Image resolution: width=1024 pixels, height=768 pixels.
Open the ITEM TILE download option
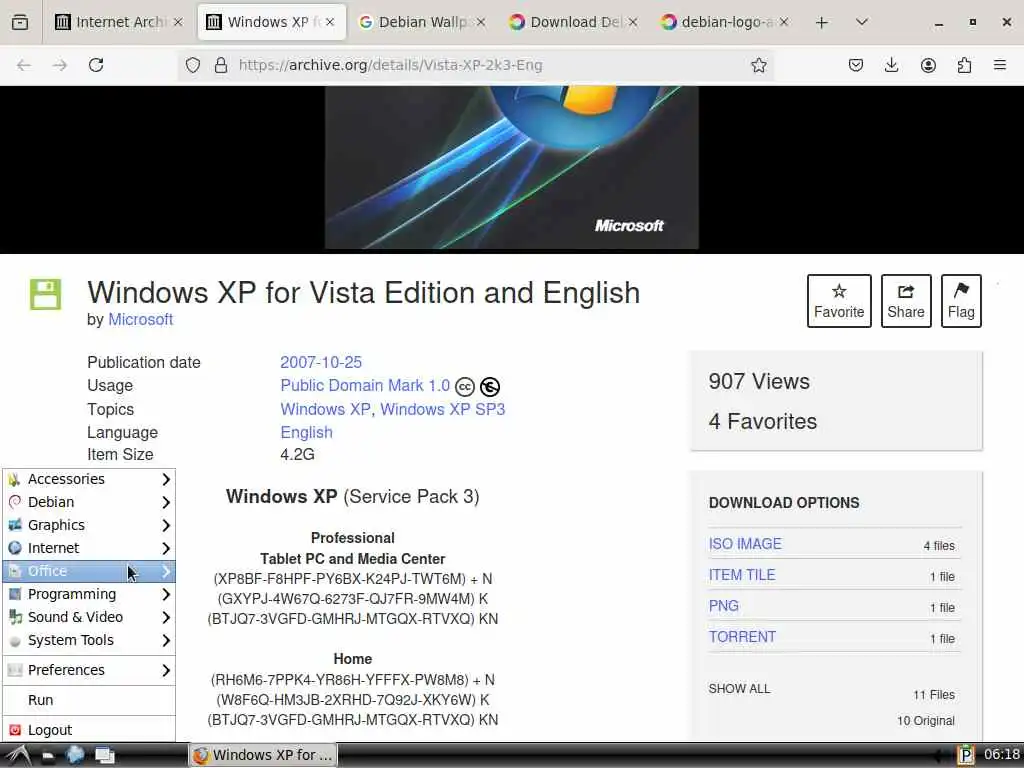click(742, 575)
